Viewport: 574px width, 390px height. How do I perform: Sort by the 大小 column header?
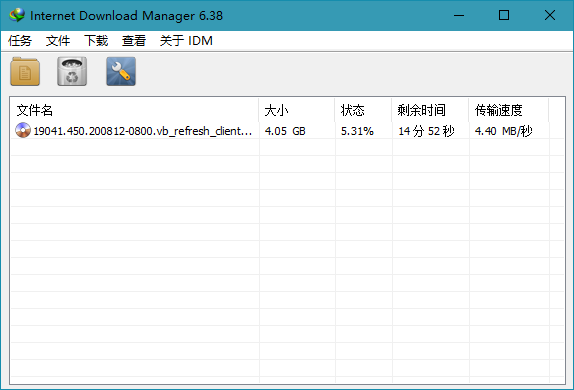297,110
